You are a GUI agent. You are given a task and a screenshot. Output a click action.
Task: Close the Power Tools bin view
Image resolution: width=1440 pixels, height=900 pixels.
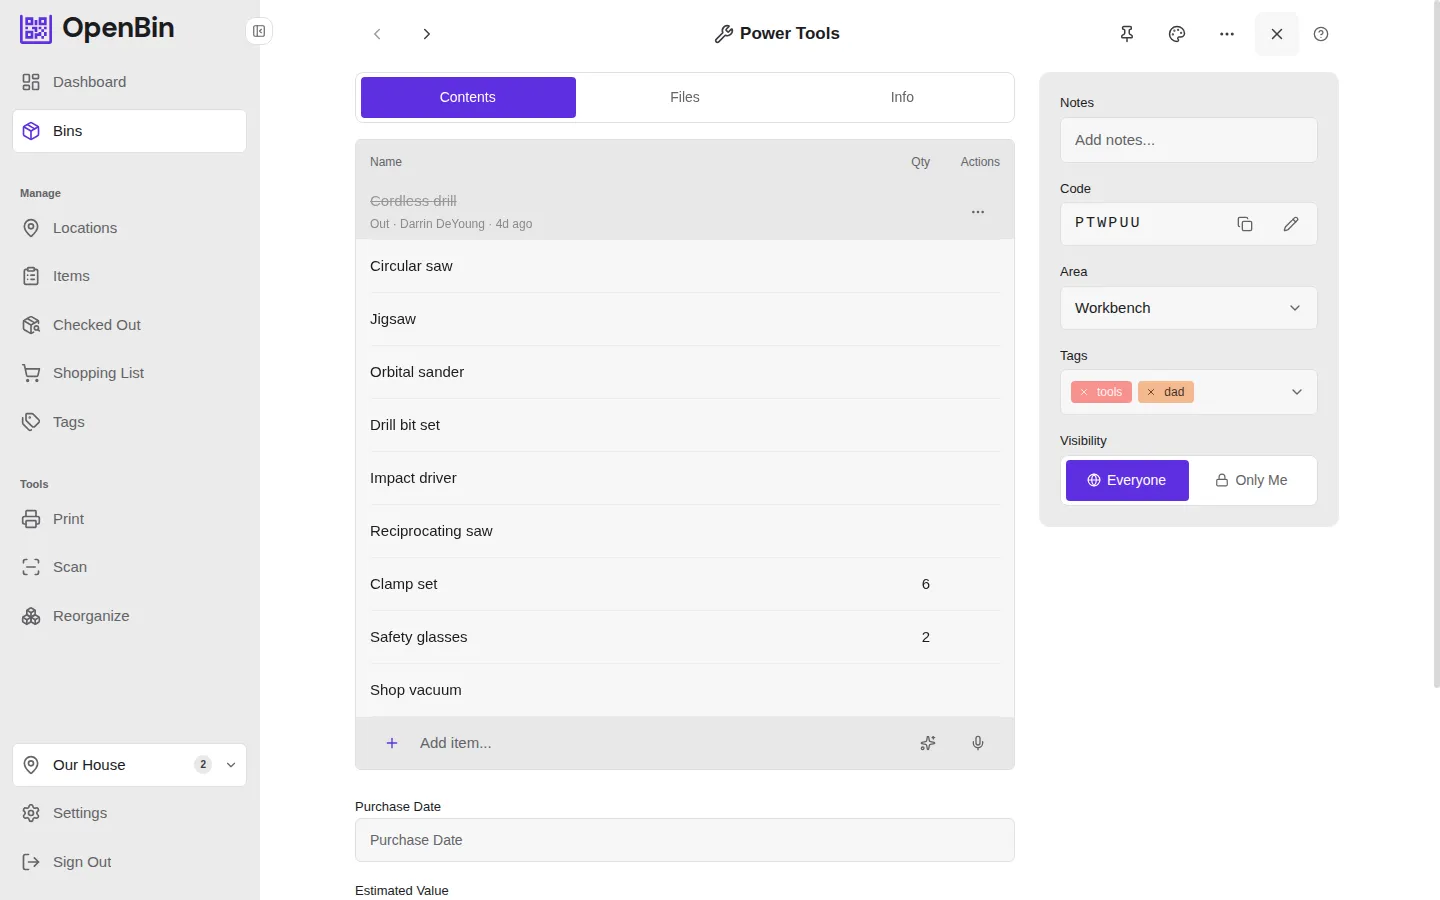[x=1277, y=34]
